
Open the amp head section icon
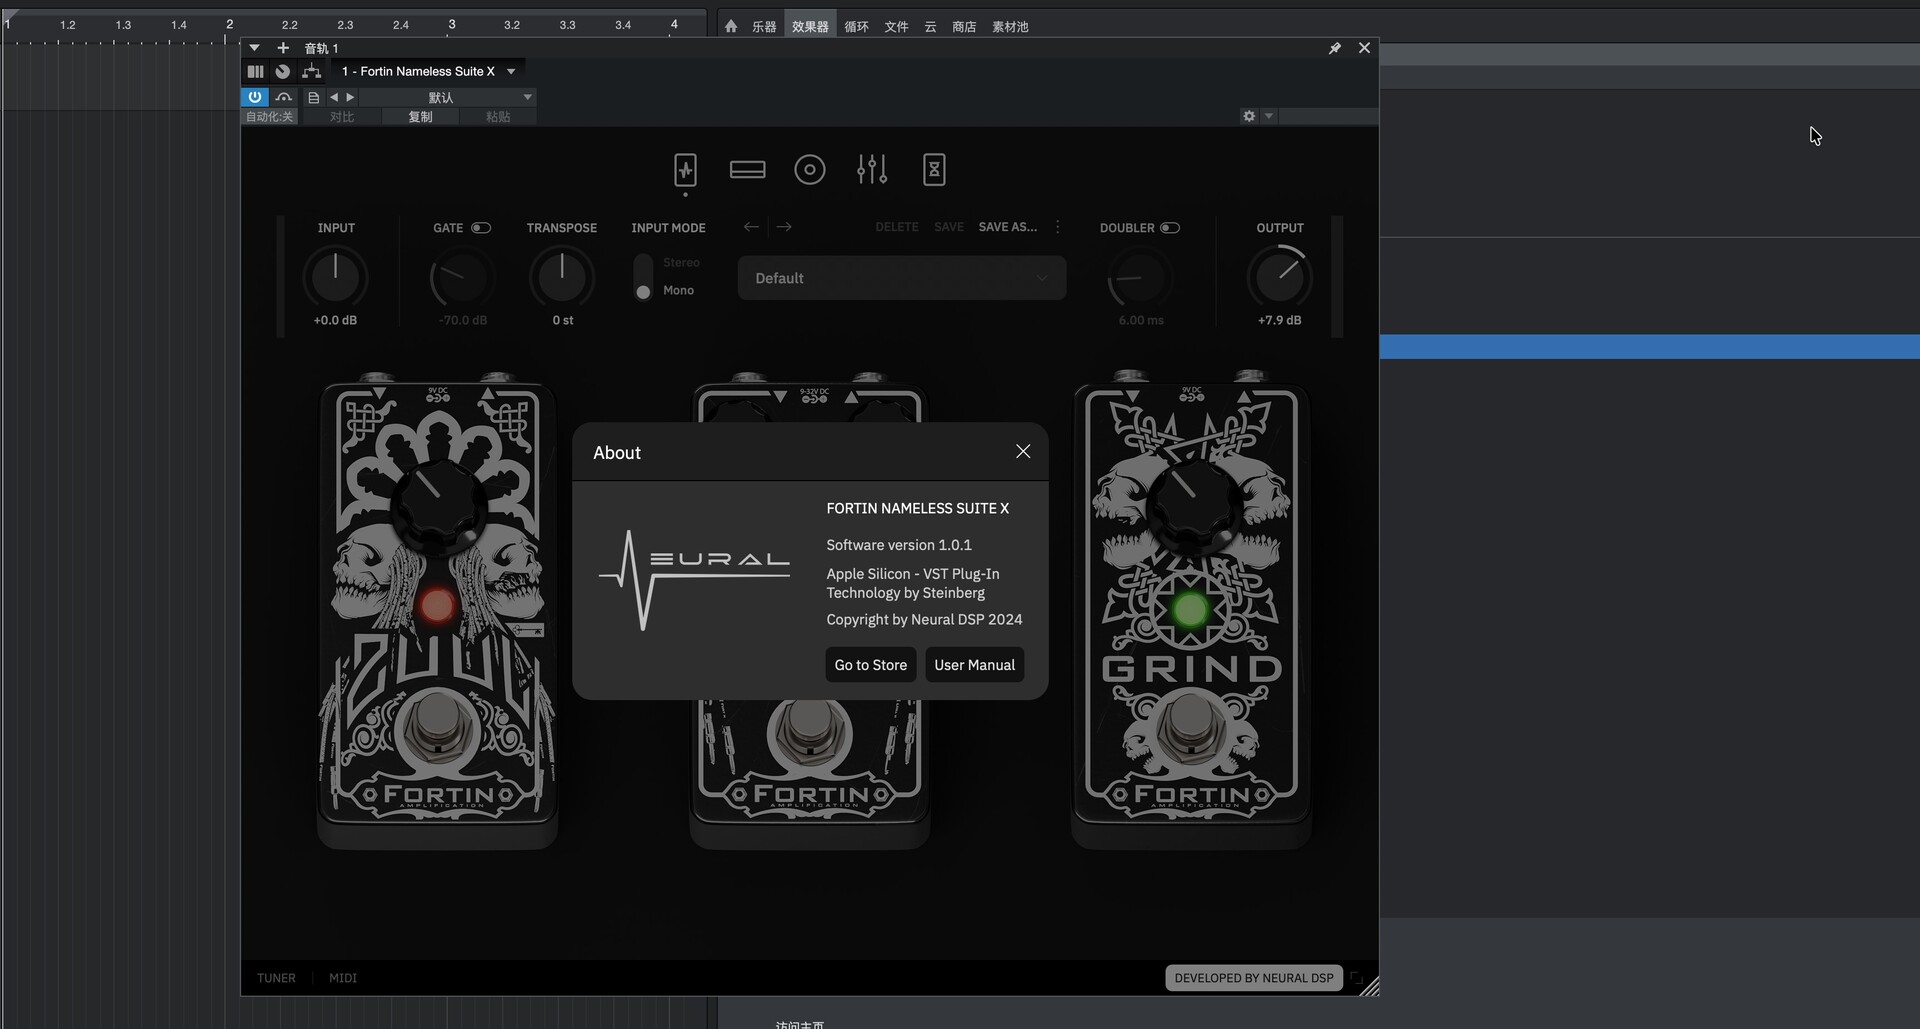click(747, 170)
